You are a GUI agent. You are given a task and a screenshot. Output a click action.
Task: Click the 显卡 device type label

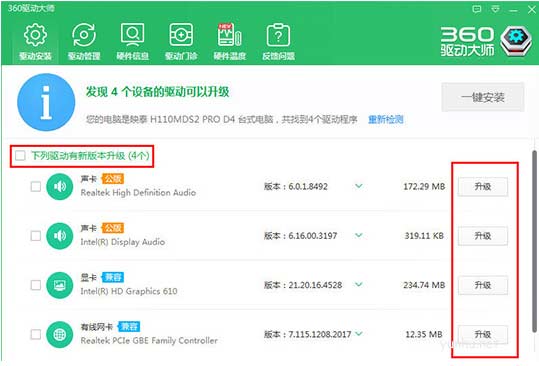point(89,277)
